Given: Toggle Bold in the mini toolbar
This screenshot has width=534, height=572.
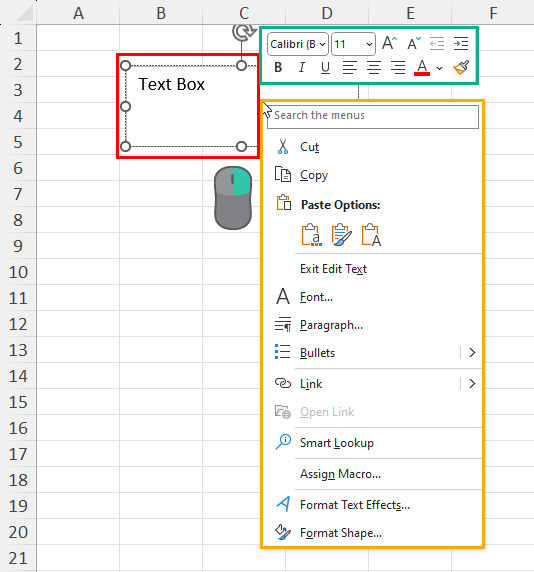Looking at the screenshot, I should click(278, 67).
